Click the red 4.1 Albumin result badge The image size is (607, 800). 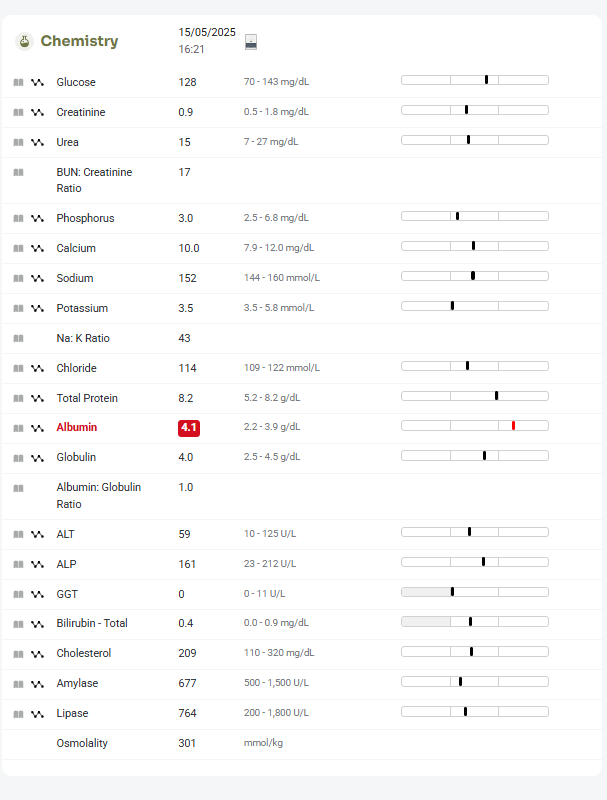[x=189, y=428]
